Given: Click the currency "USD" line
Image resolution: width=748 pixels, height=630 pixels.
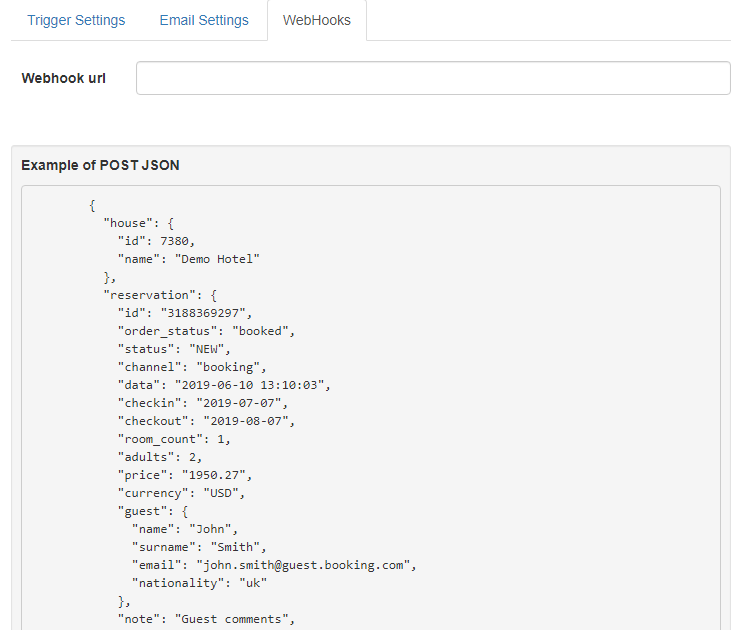Looking at the screenshot, I should [x=181, y=493].
